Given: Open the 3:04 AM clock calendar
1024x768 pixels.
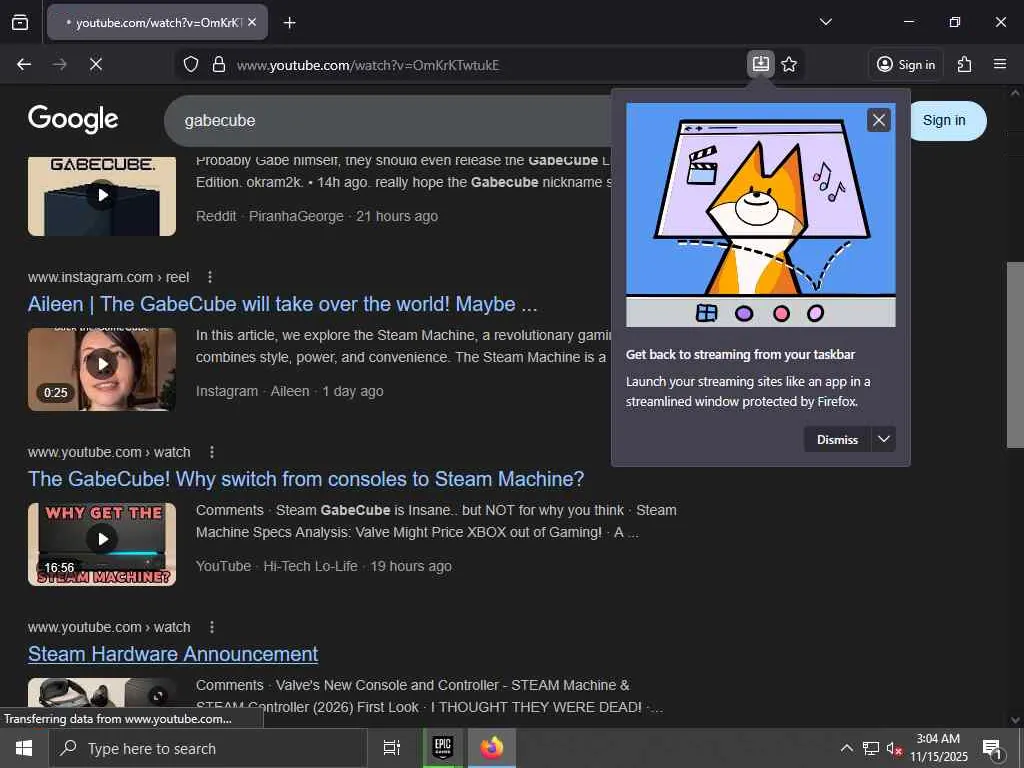Looking at the screenshot, I should (938, 748).
